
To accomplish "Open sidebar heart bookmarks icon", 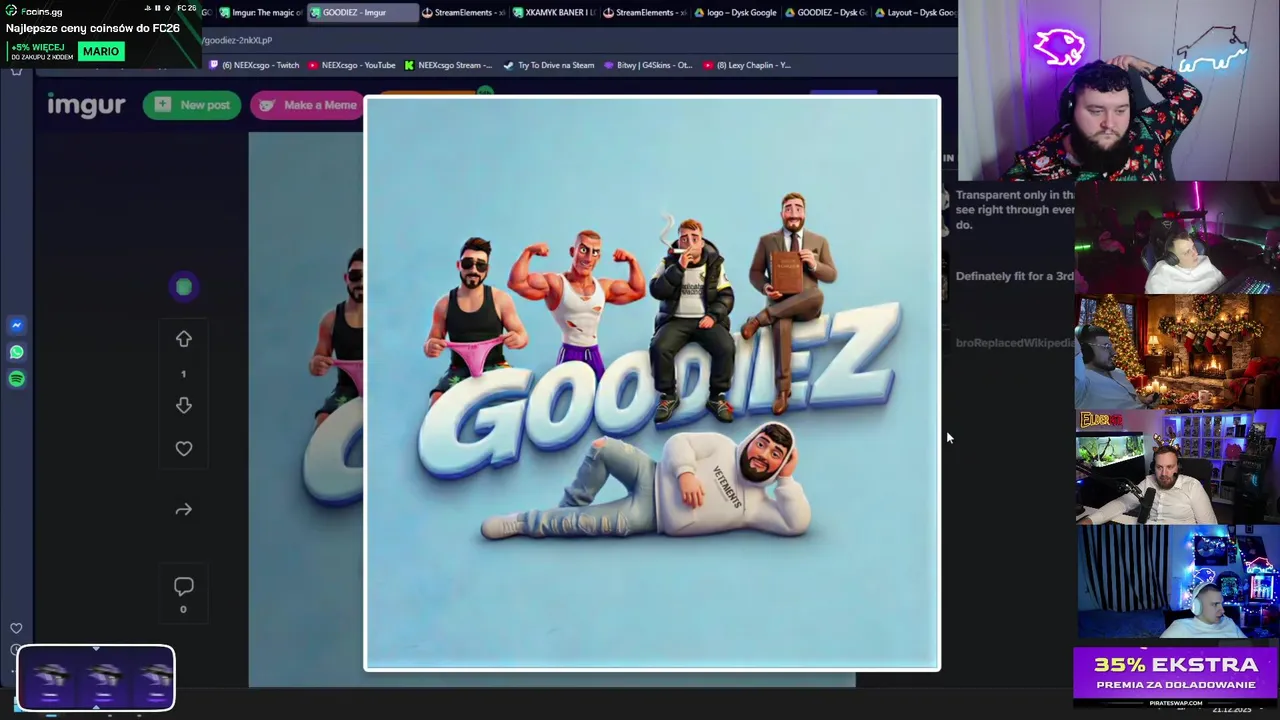I will point(16,628).
